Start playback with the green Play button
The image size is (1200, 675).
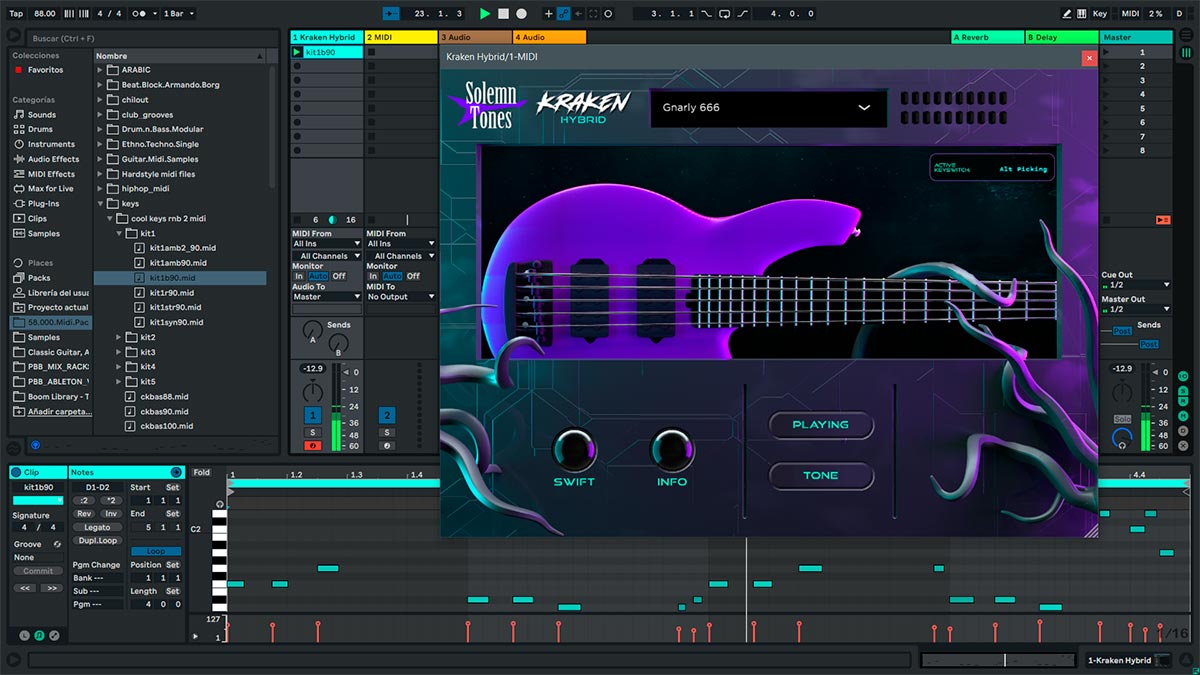point(485,14)
